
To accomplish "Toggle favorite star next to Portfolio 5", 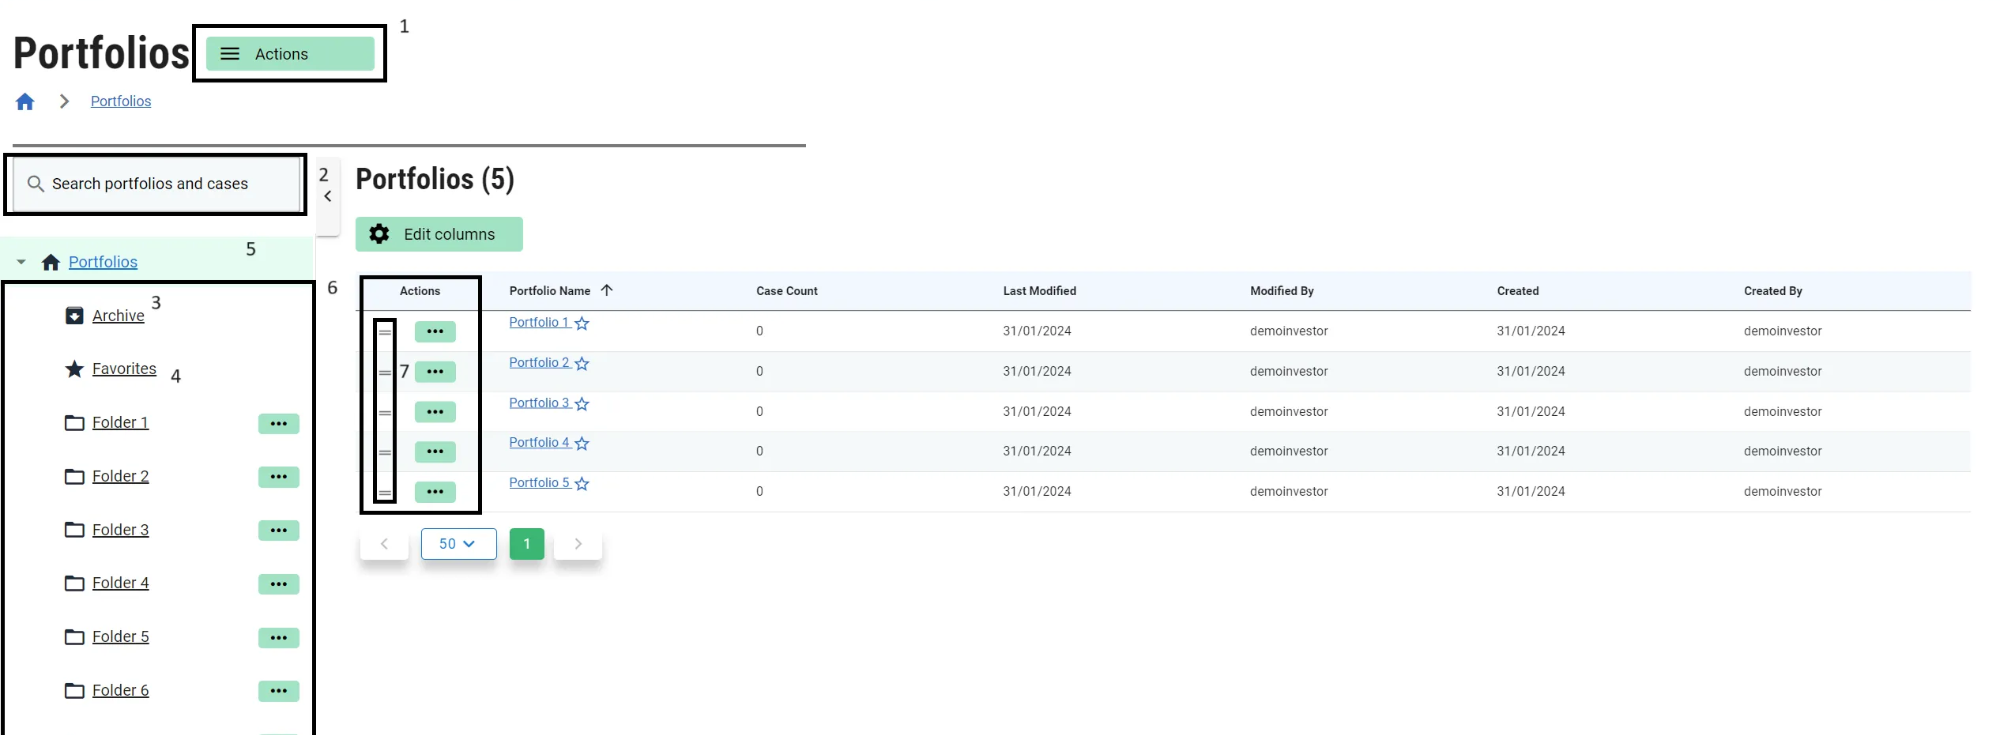I will pos(582,484).
